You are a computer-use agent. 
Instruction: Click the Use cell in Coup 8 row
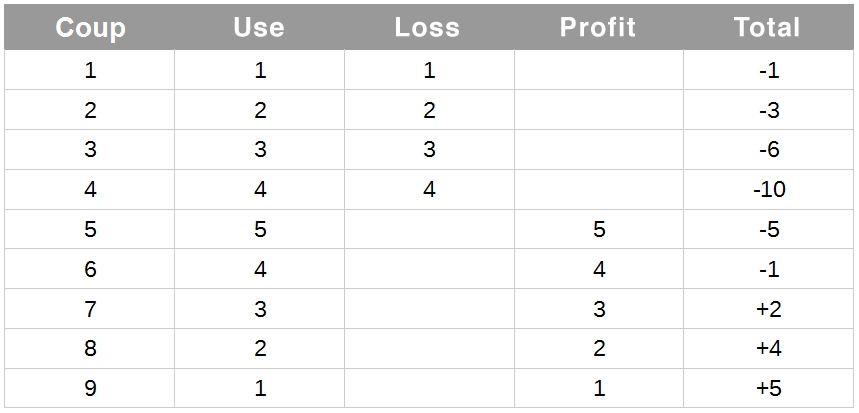click(x=260, y=348)
